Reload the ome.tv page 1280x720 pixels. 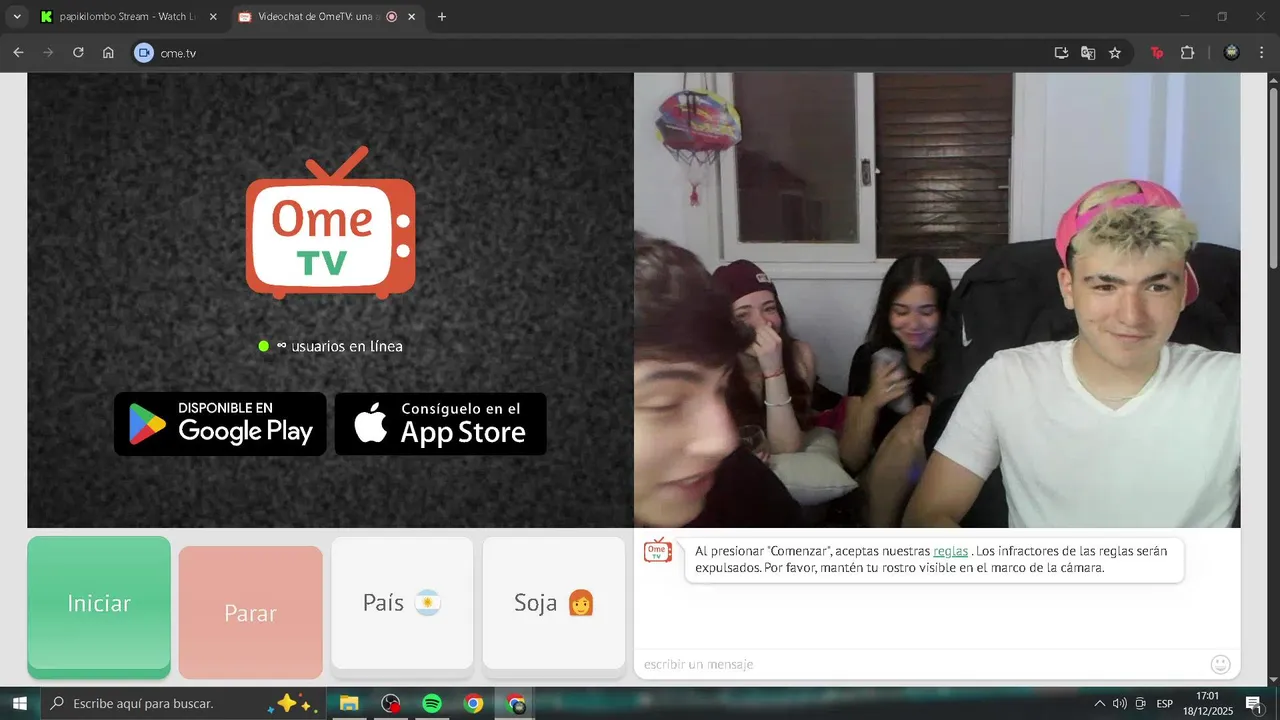78,53
